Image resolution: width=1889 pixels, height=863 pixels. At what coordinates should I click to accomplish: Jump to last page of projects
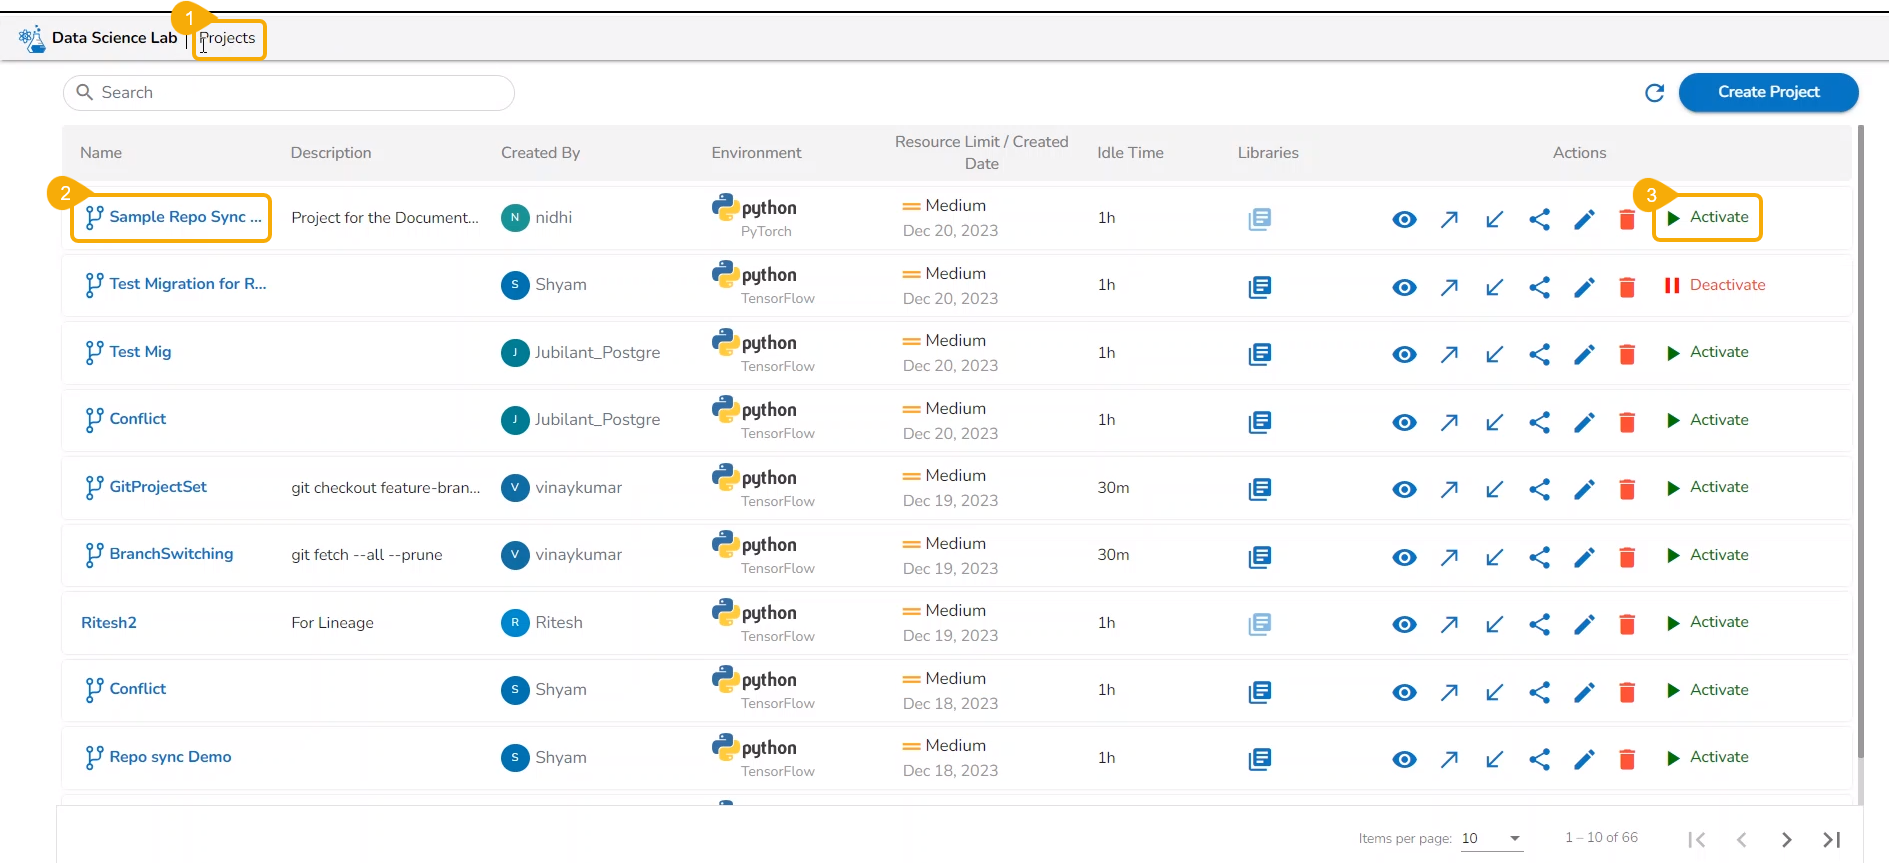(x=1831, y=840)
